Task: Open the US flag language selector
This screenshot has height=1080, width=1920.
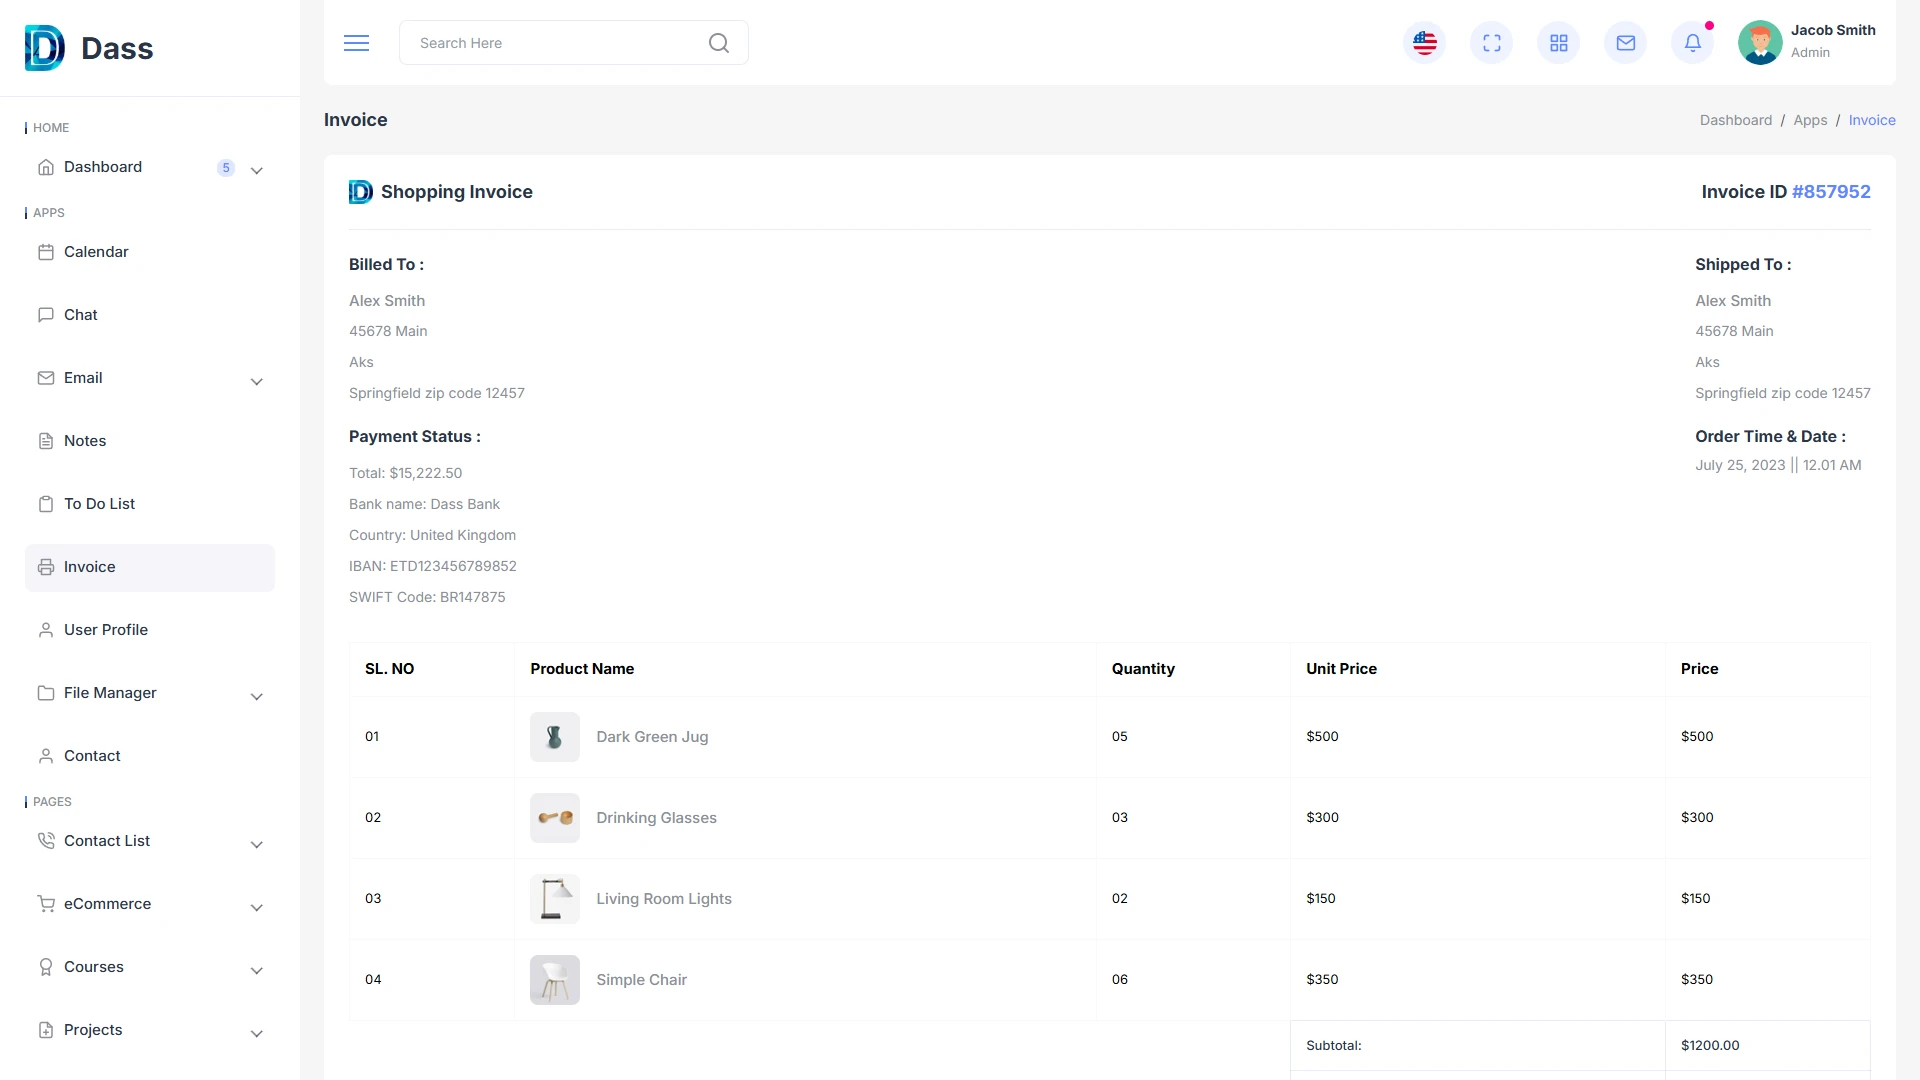Action: tap(1424, 43)
